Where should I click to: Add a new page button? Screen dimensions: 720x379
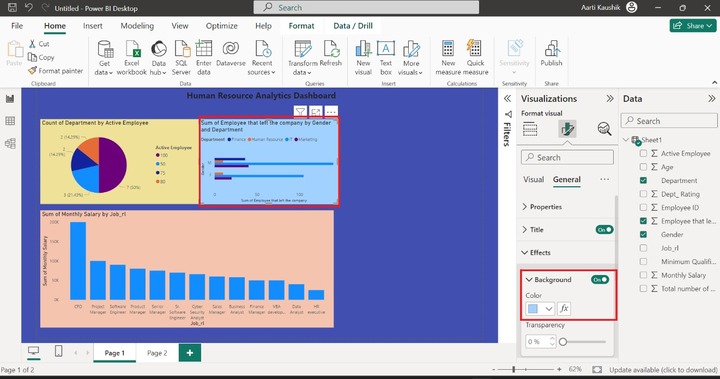190,353
